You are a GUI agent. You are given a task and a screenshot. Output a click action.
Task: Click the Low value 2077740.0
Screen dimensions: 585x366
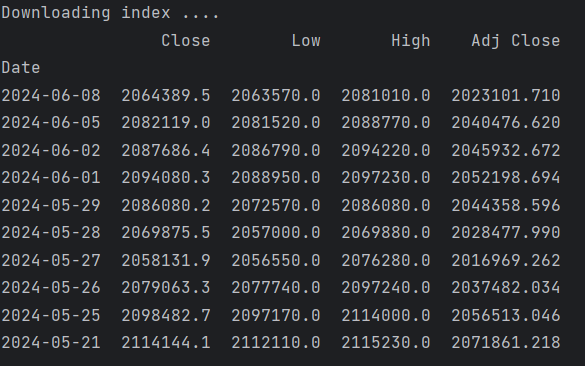coord(276,288)
